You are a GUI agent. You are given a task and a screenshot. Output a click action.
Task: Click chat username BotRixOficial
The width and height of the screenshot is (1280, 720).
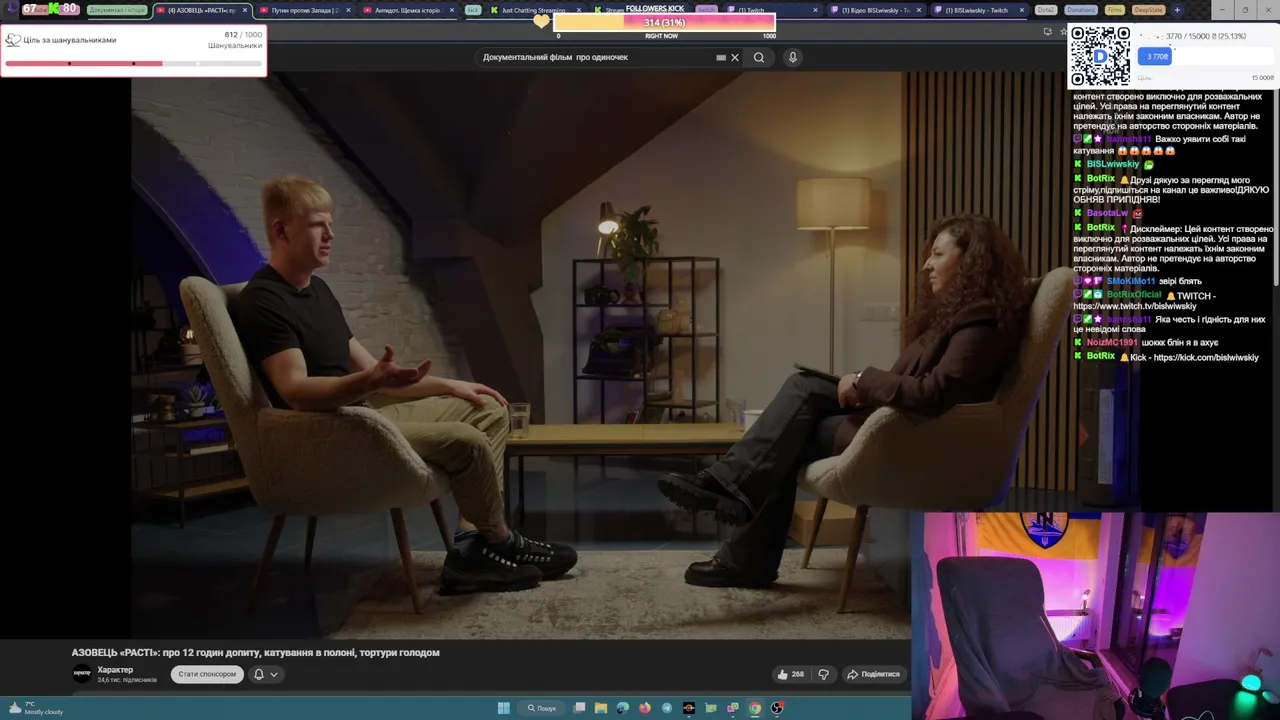1134,295
